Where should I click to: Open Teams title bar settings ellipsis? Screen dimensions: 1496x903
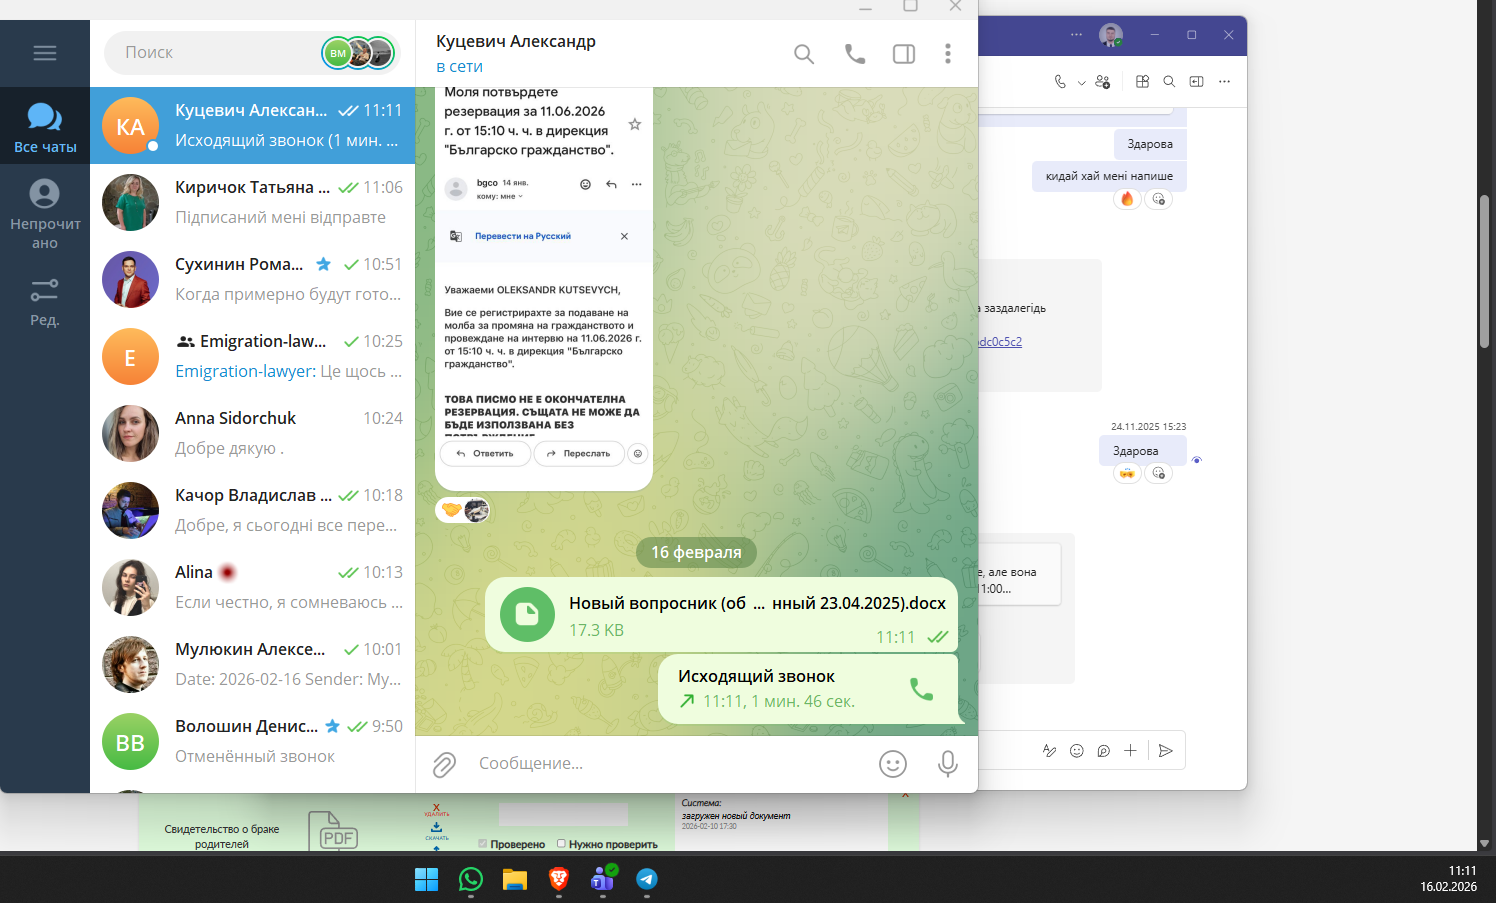1076,35
